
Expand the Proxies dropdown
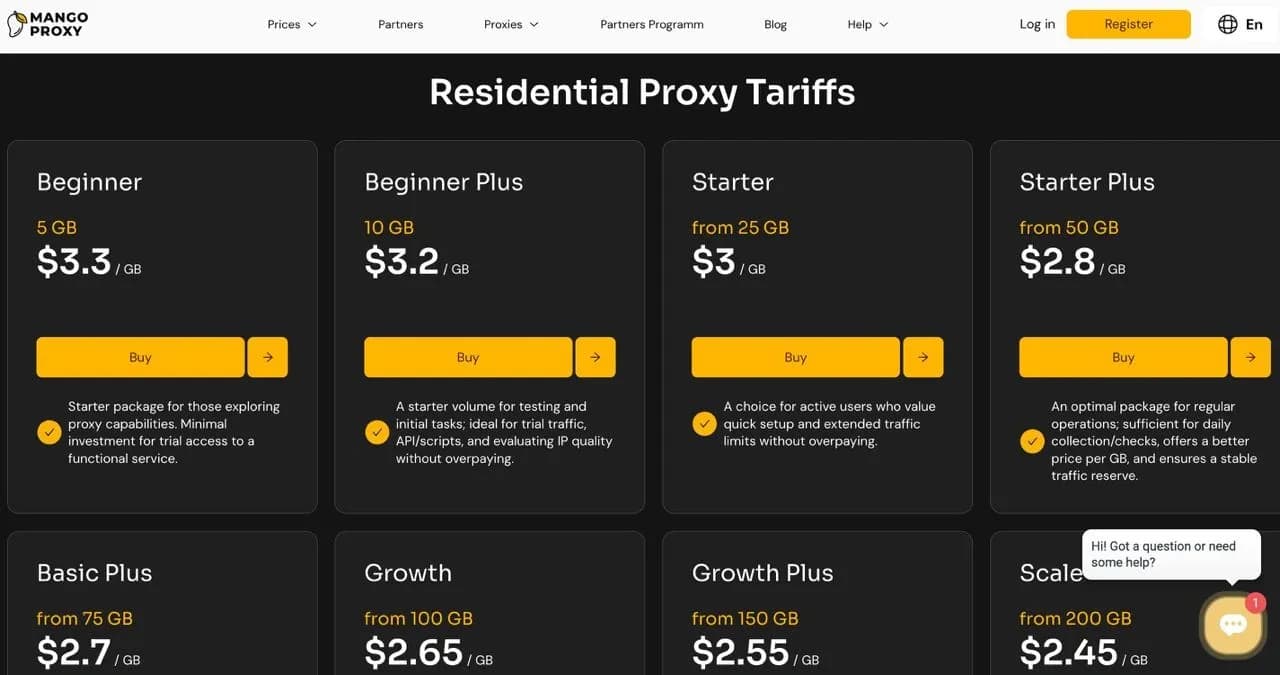(510, 24)
